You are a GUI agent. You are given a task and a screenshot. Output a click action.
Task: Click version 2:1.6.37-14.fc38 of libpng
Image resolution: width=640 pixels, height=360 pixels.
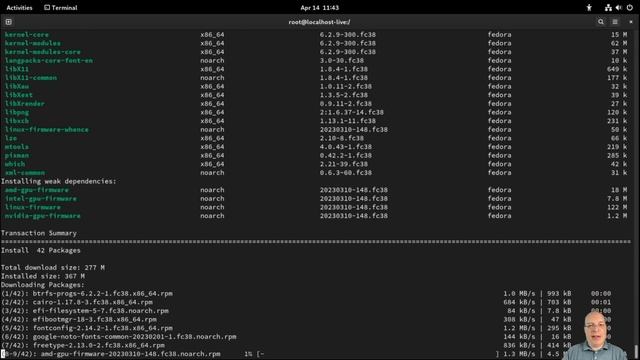pyautogui.click(x=351, y=112)
